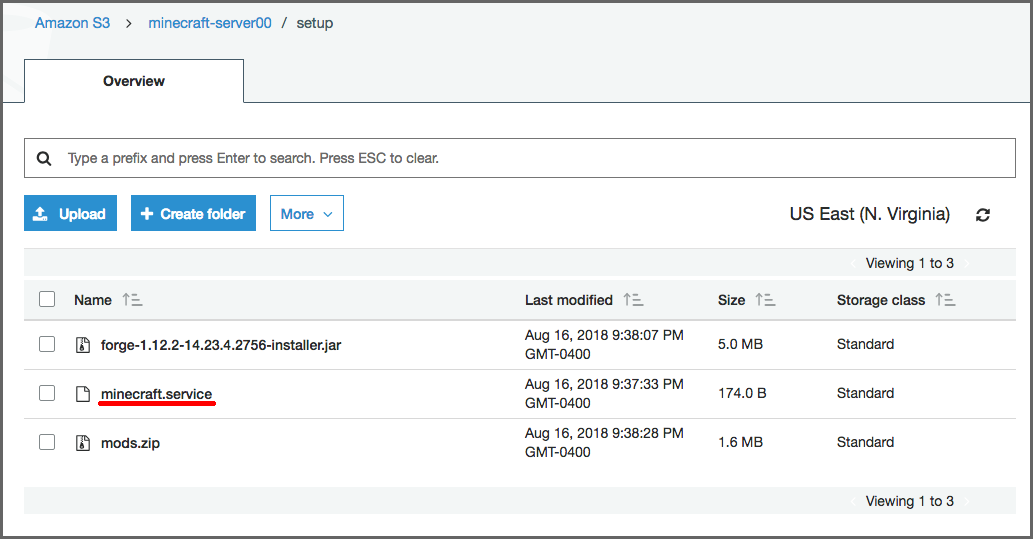Screen dimensions: 1033x539
Task: Go to Amazon S3 breadcrumb link
Action: point(72,23)
